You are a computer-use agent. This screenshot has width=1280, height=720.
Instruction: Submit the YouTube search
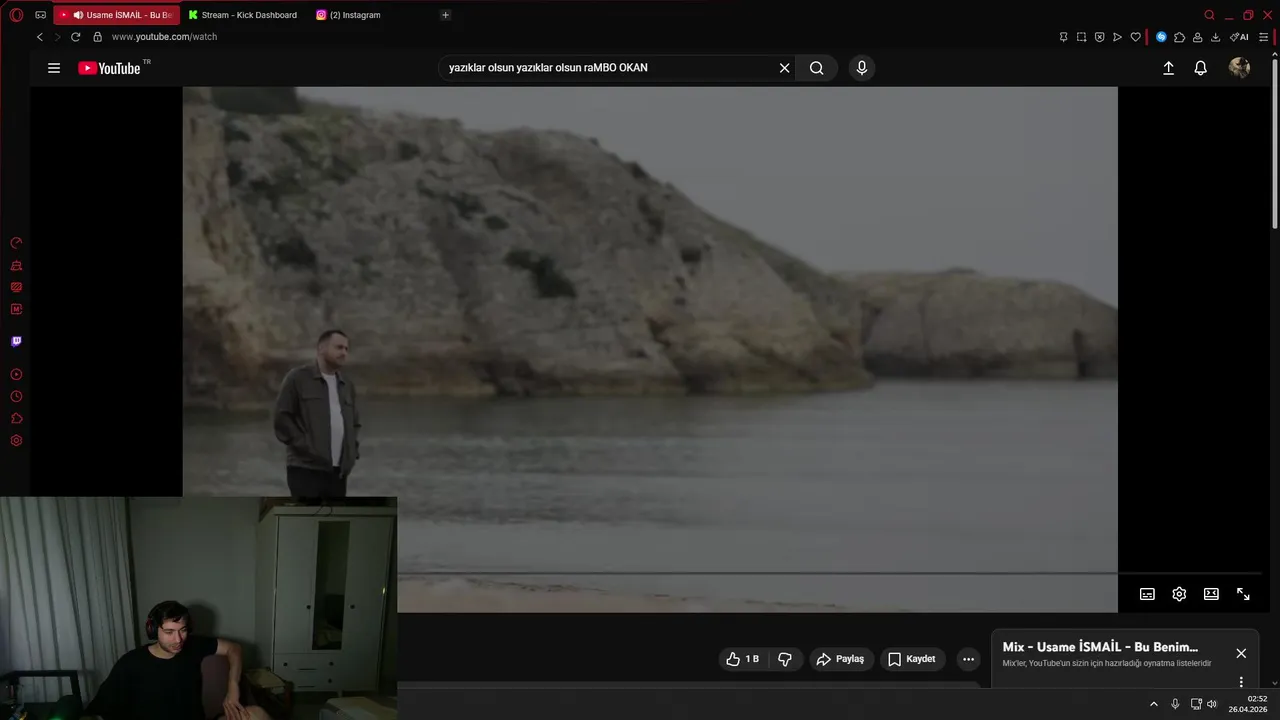click(817, 68)
